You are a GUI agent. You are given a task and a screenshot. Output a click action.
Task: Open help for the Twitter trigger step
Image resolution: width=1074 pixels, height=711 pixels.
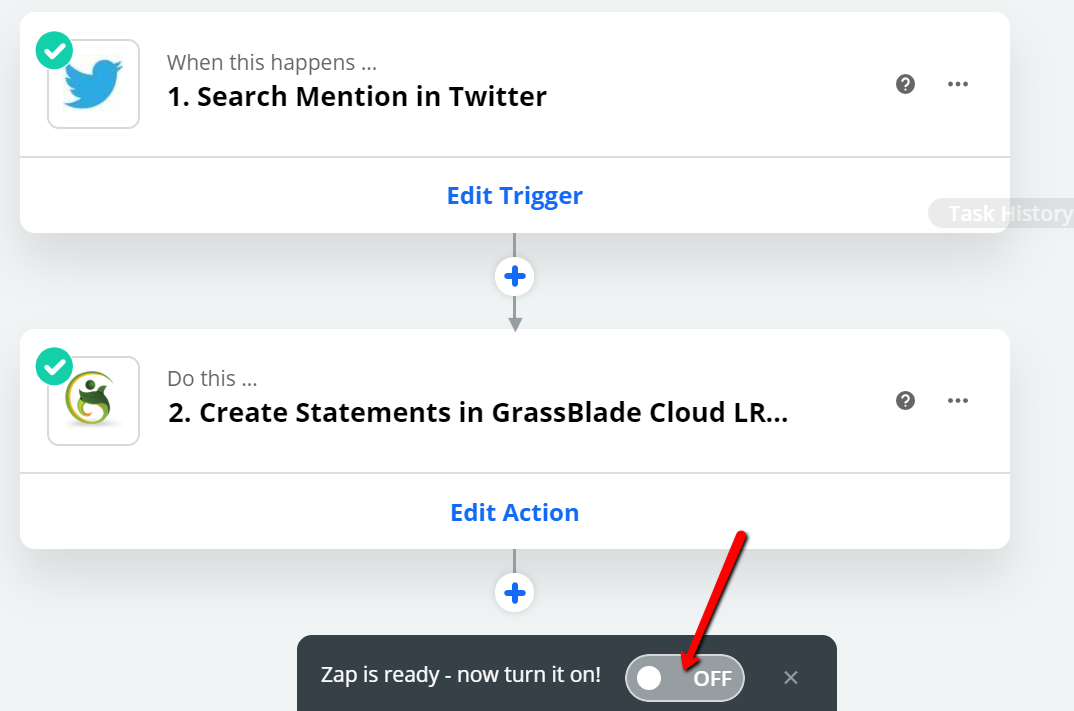(906, 84)
